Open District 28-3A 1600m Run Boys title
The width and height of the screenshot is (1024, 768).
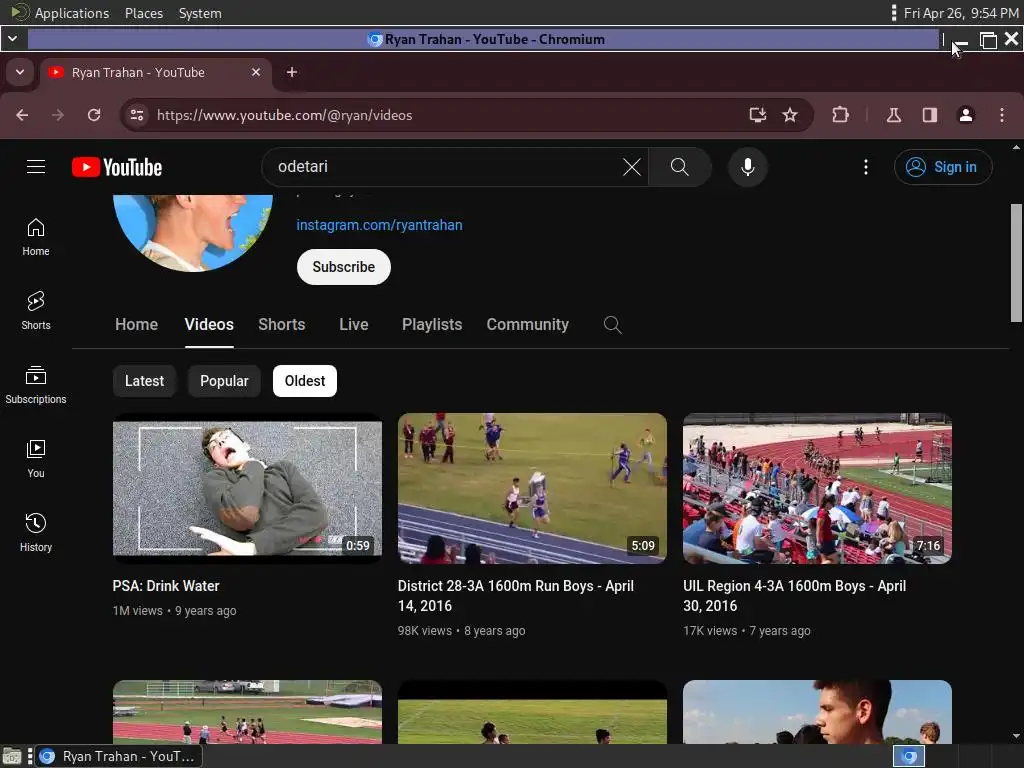pyautogui.click(x=516, y=596)
